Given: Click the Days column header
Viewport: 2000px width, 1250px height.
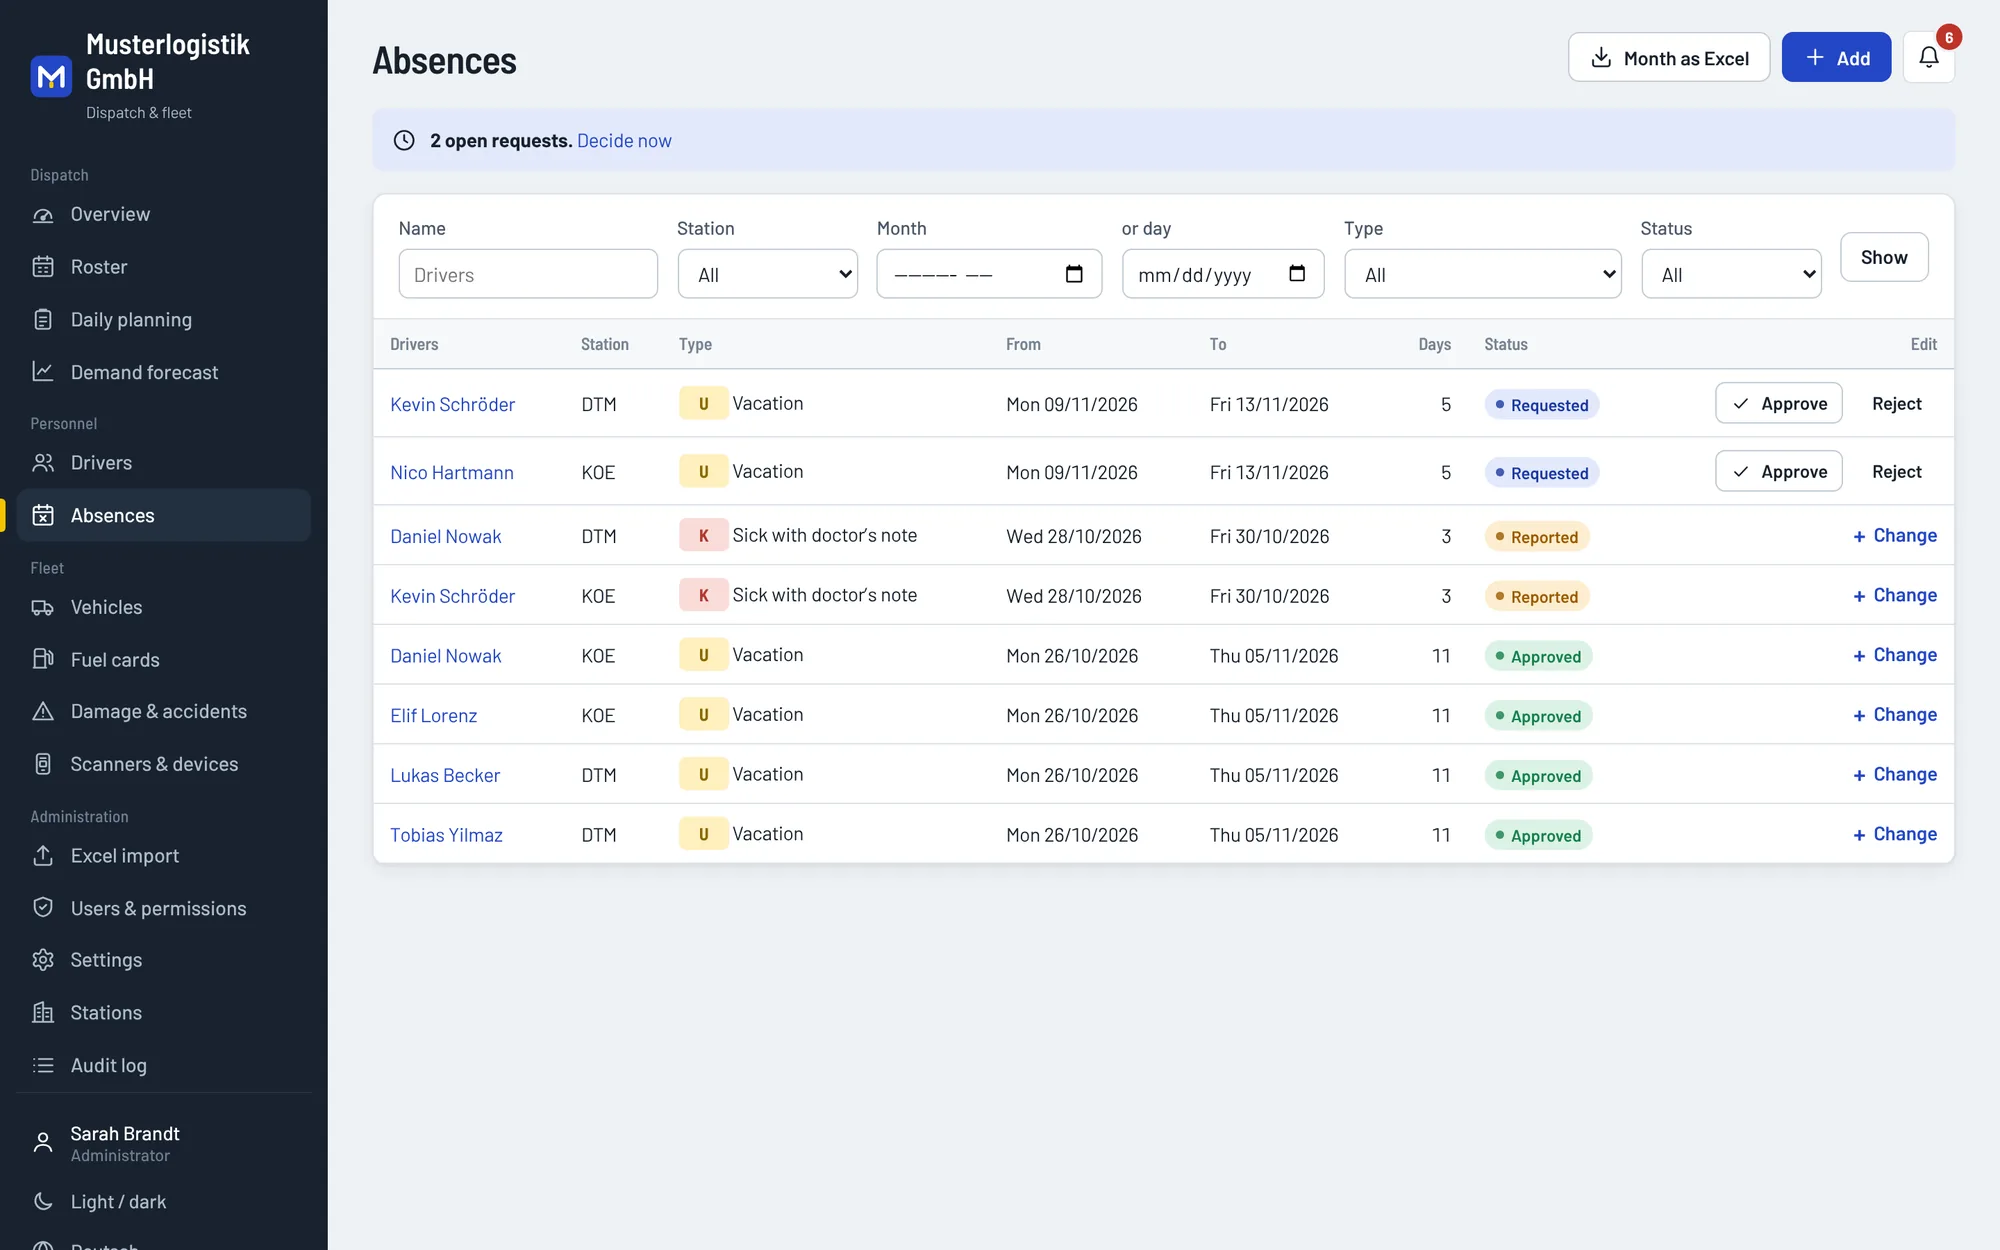Looking at the screenshot, I should 1434,344.
